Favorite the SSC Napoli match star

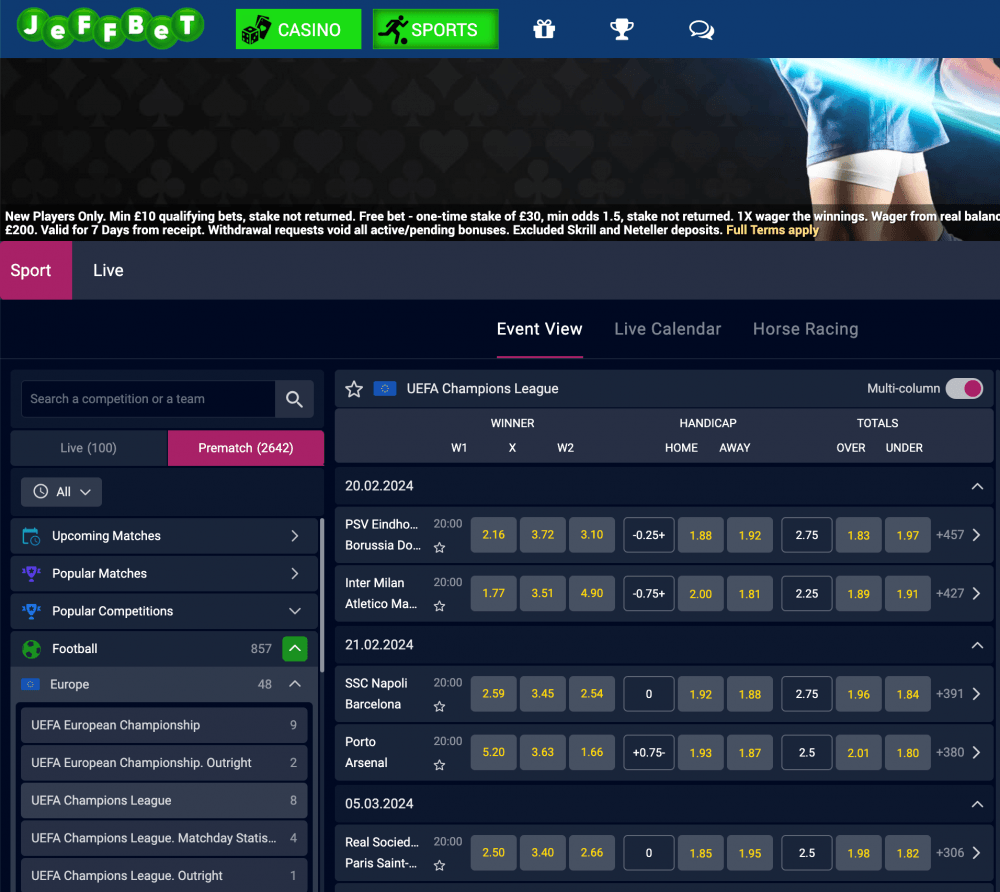pos(439,706)
